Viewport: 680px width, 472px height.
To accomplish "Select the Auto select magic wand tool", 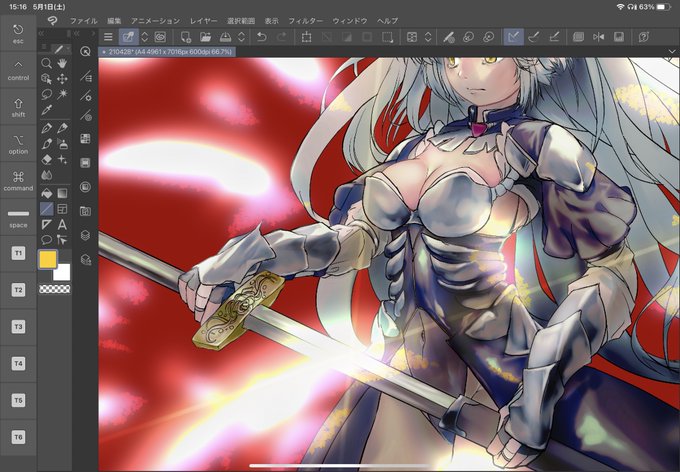I will point(62,94).
